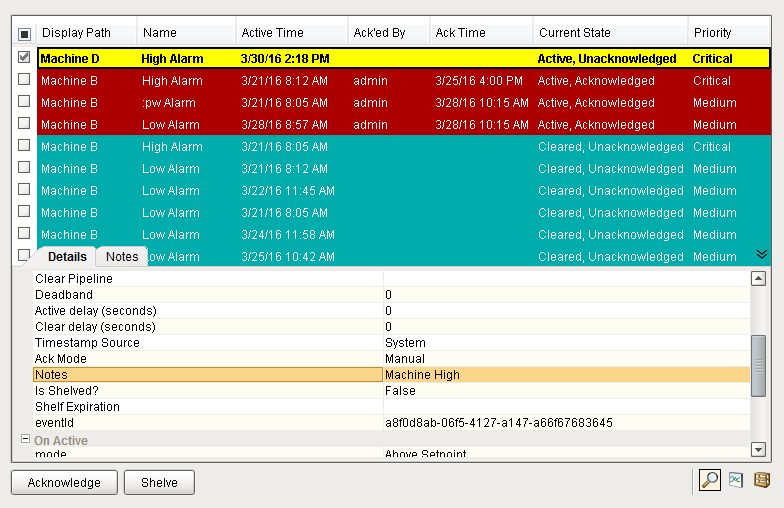Collapse the On Active section

tap(25, 439)
